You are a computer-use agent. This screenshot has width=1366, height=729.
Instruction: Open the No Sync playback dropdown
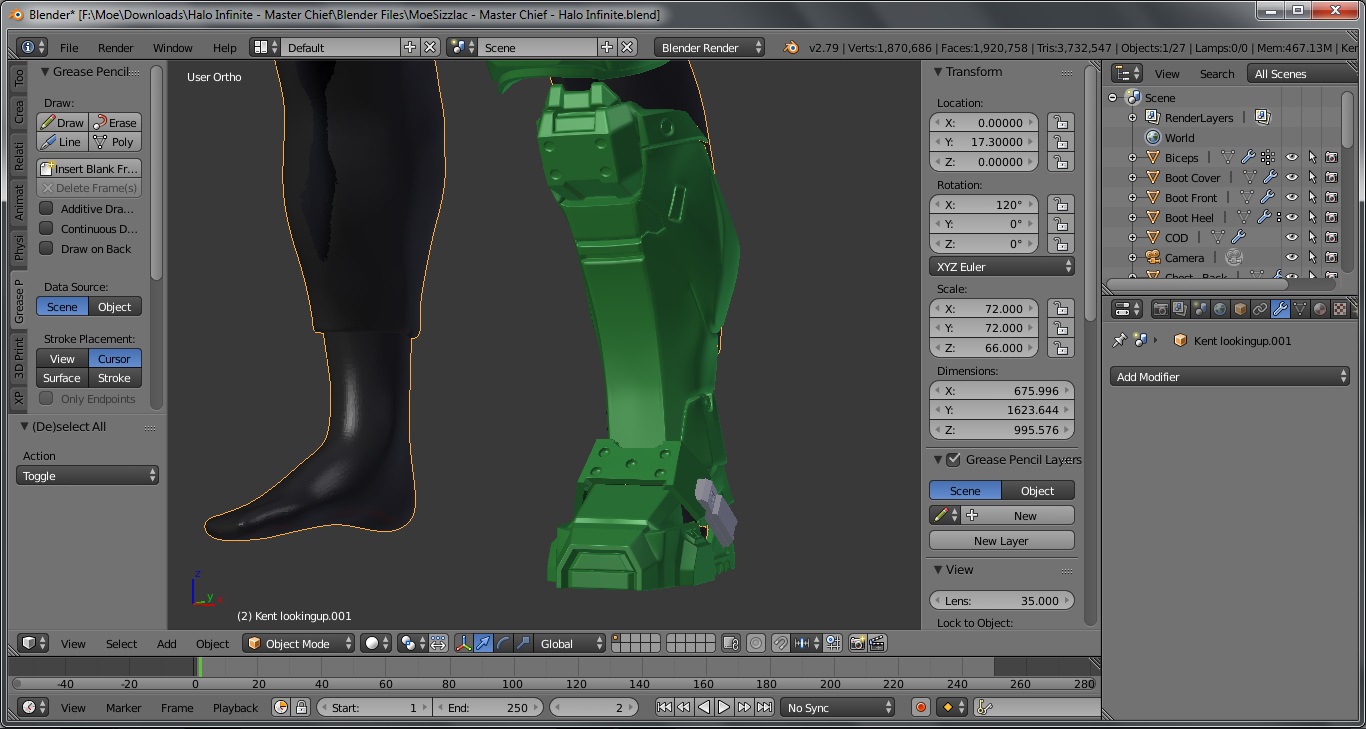pos(838,707)
